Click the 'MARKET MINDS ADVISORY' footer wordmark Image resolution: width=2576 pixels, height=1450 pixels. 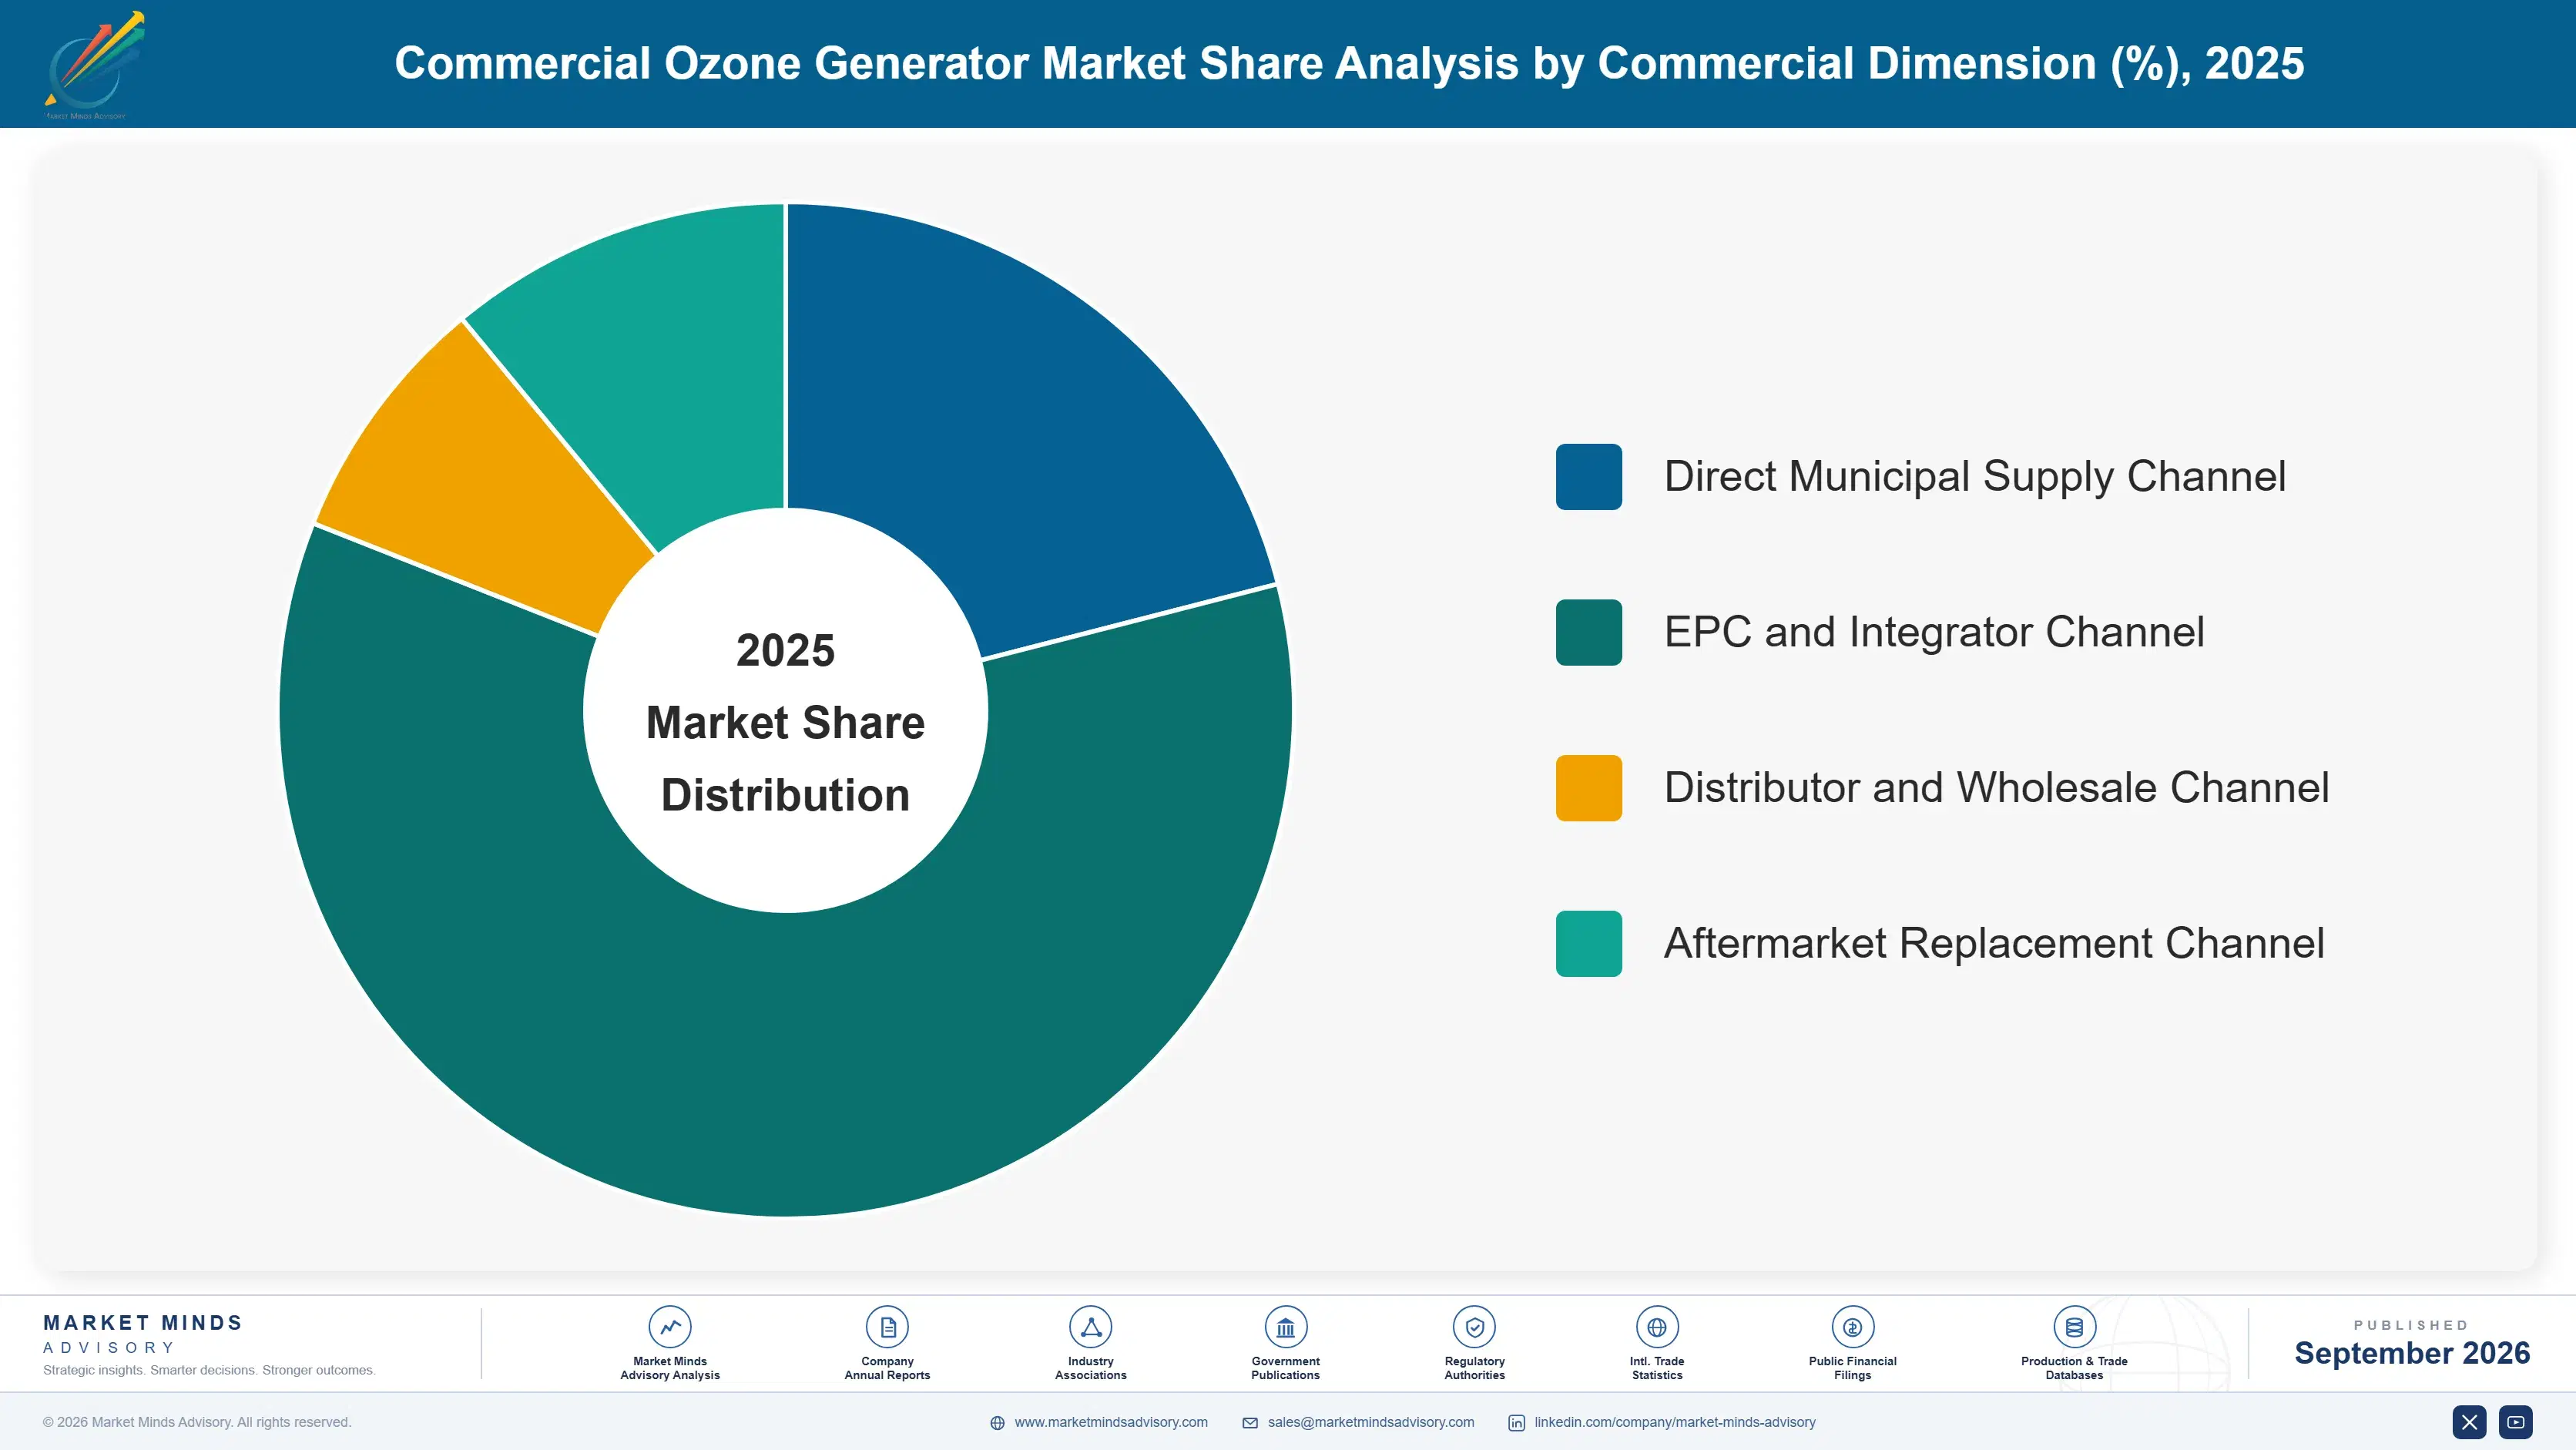143,1334
